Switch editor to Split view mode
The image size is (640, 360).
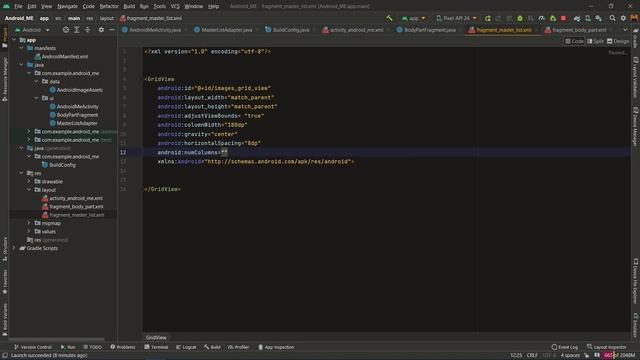(x=595, y=41)
